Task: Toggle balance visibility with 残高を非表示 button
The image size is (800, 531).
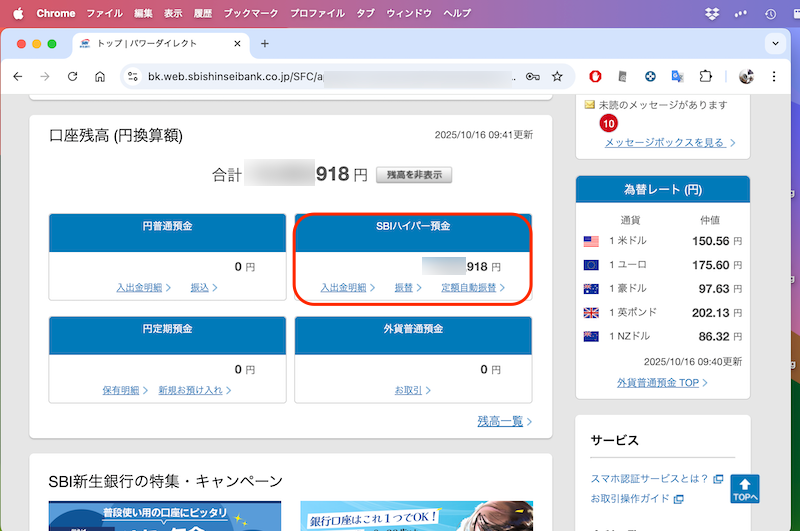Action: (414, 175)
